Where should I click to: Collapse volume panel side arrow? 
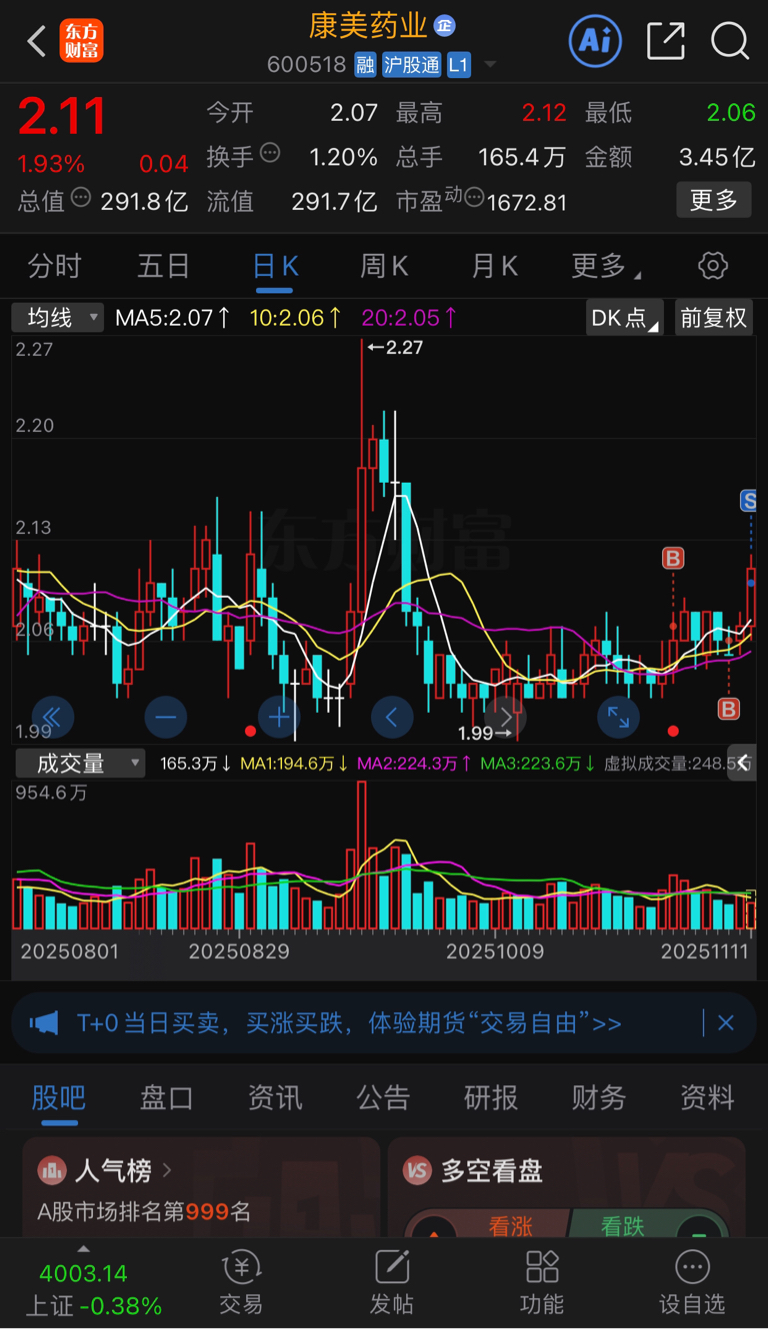coord(742,763)
